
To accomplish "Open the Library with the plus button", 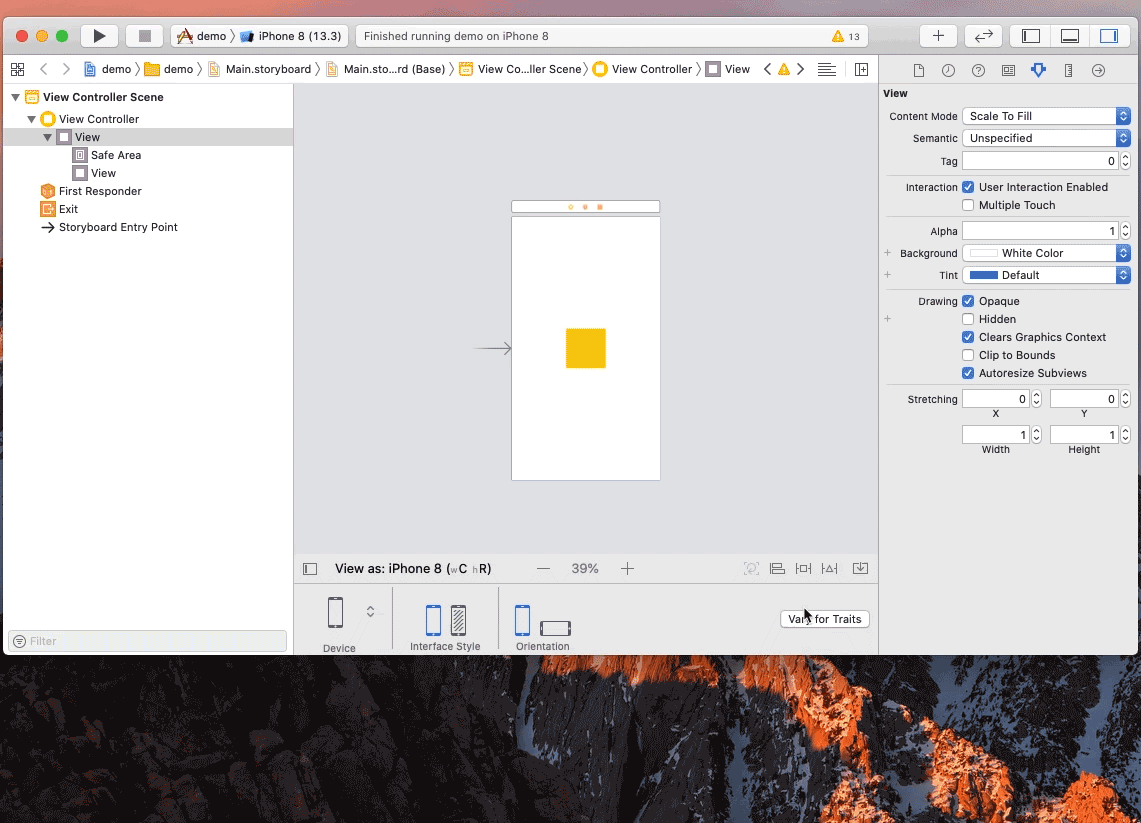I will coord(938,36).
